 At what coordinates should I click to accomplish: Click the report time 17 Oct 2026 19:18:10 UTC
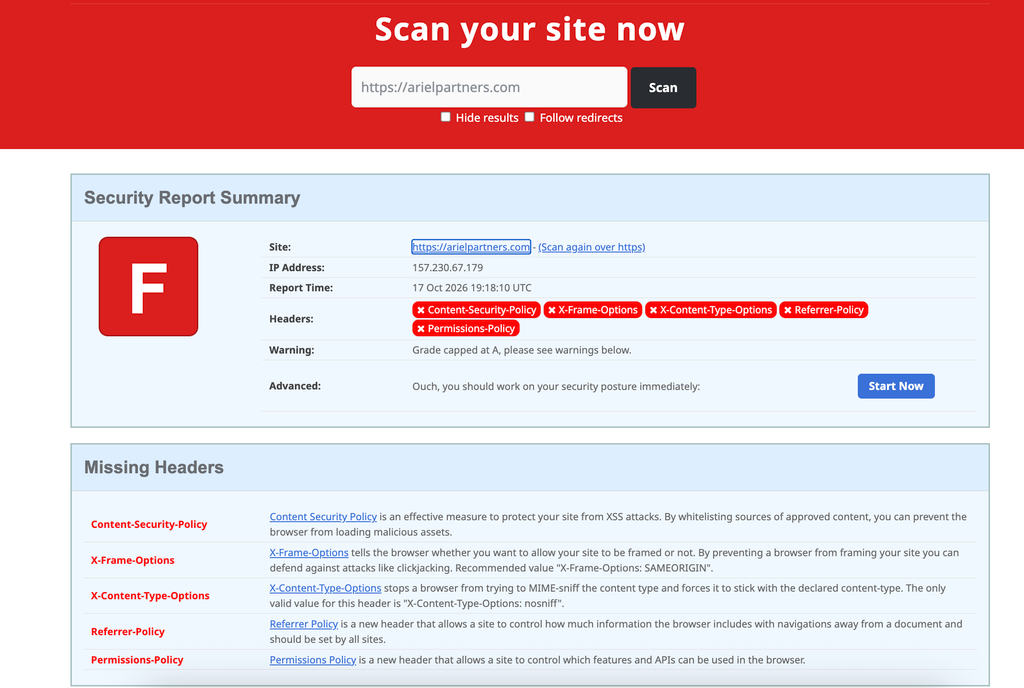point(472,288)
